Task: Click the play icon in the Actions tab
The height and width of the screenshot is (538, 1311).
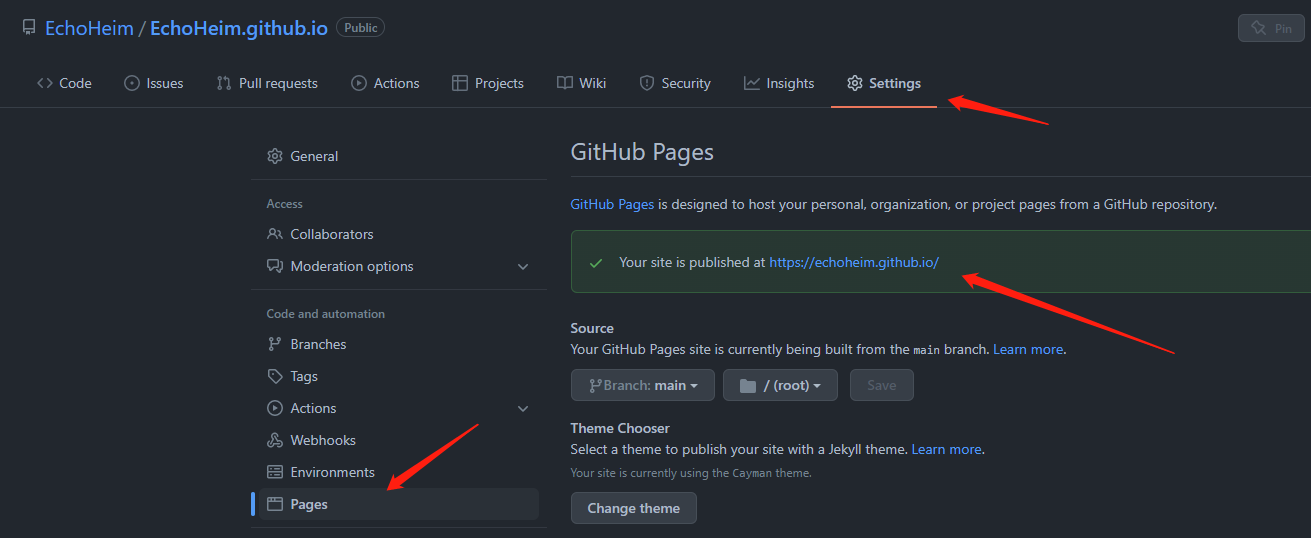Action: tap(359, 83)
